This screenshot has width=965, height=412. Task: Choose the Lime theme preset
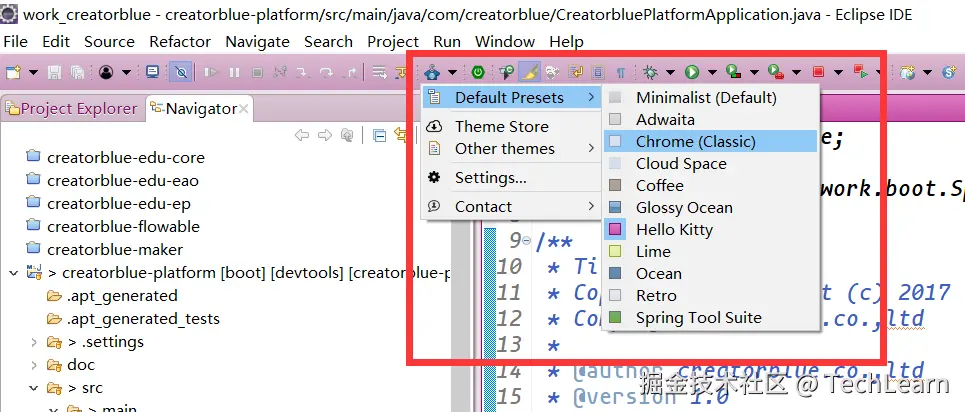(x=710, y=252)
